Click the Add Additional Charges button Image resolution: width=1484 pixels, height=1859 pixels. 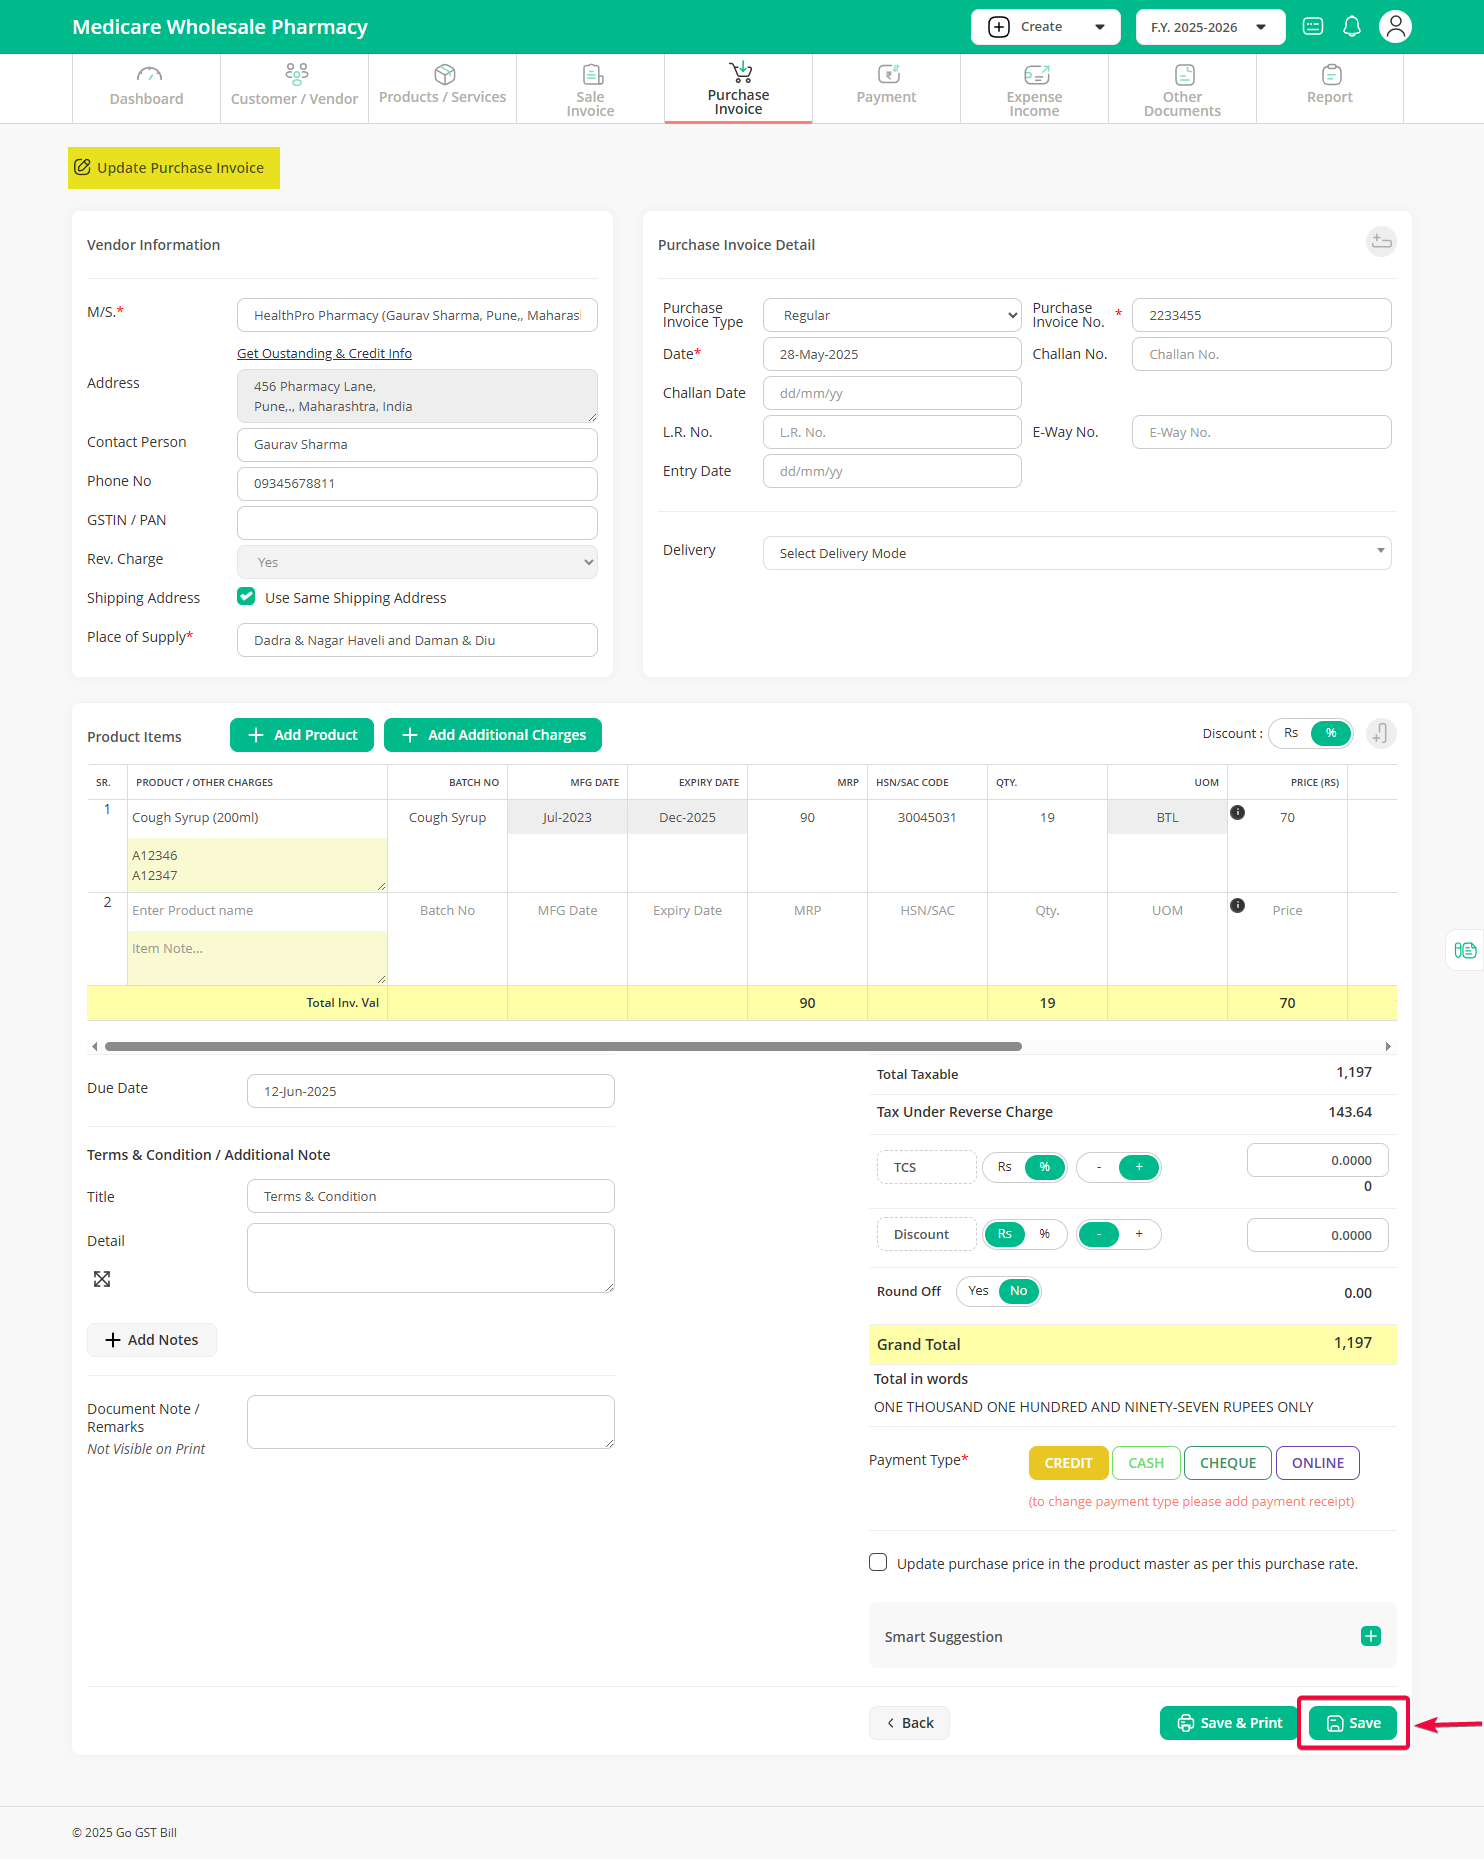tap(493, 735)
